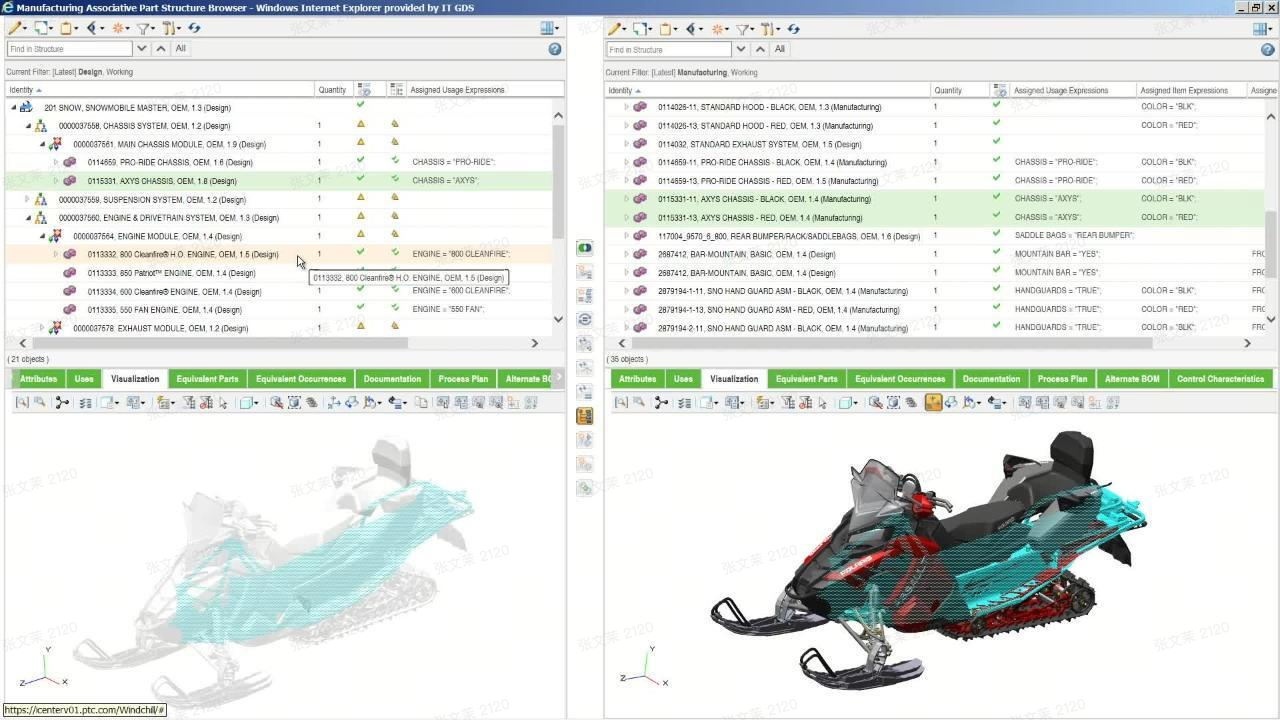Open the cube display mode dropdown in left viewer
The width and height of the screenshot is (1280, 720).
point(249,402)
